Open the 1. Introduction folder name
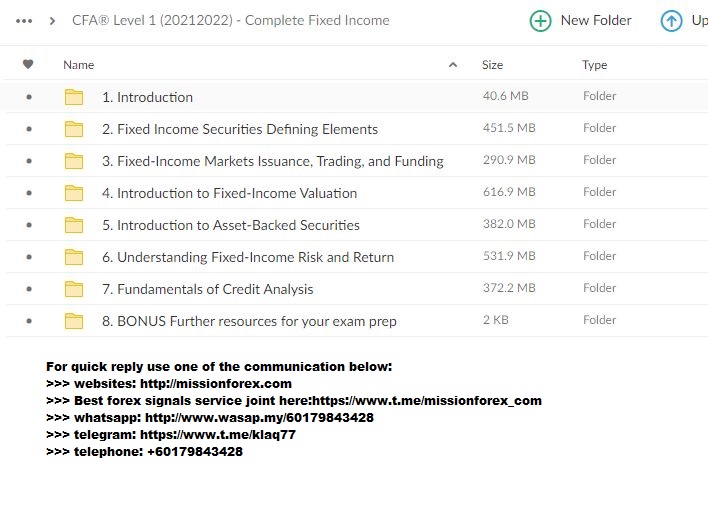This screenshot has height=506, width=708. click(x=147, y=97)
